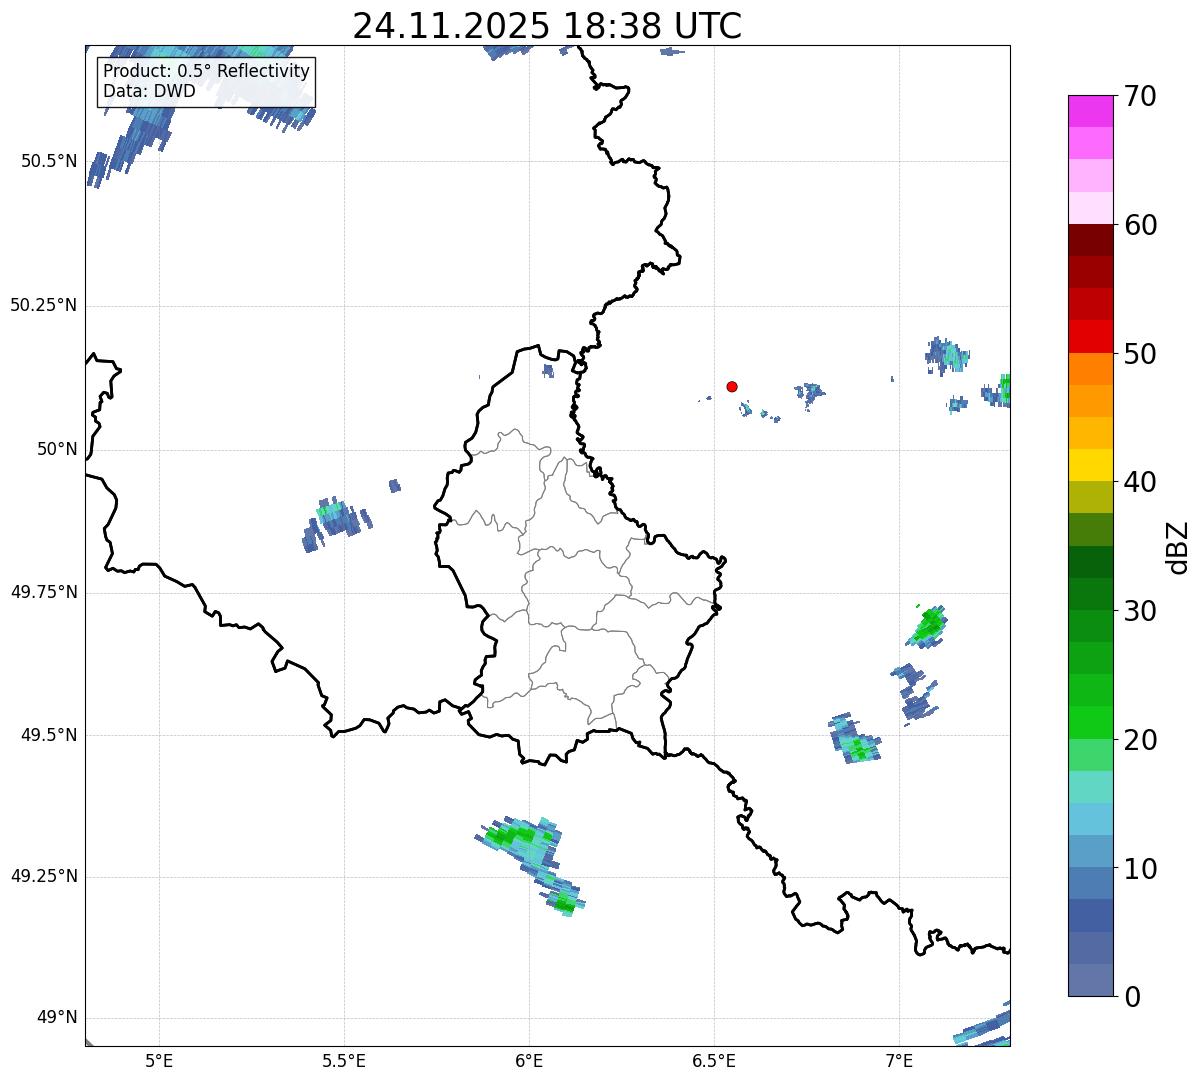Image resolution: width=1202 pixels, height=1081 pixels.
Task: Click the red dot location marker
Action: [732, 386]
